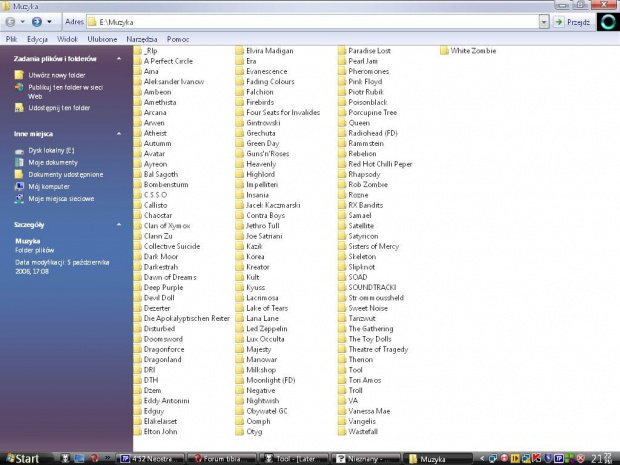
Task: Open Moje dokumenty link
Action: [53, 163]
